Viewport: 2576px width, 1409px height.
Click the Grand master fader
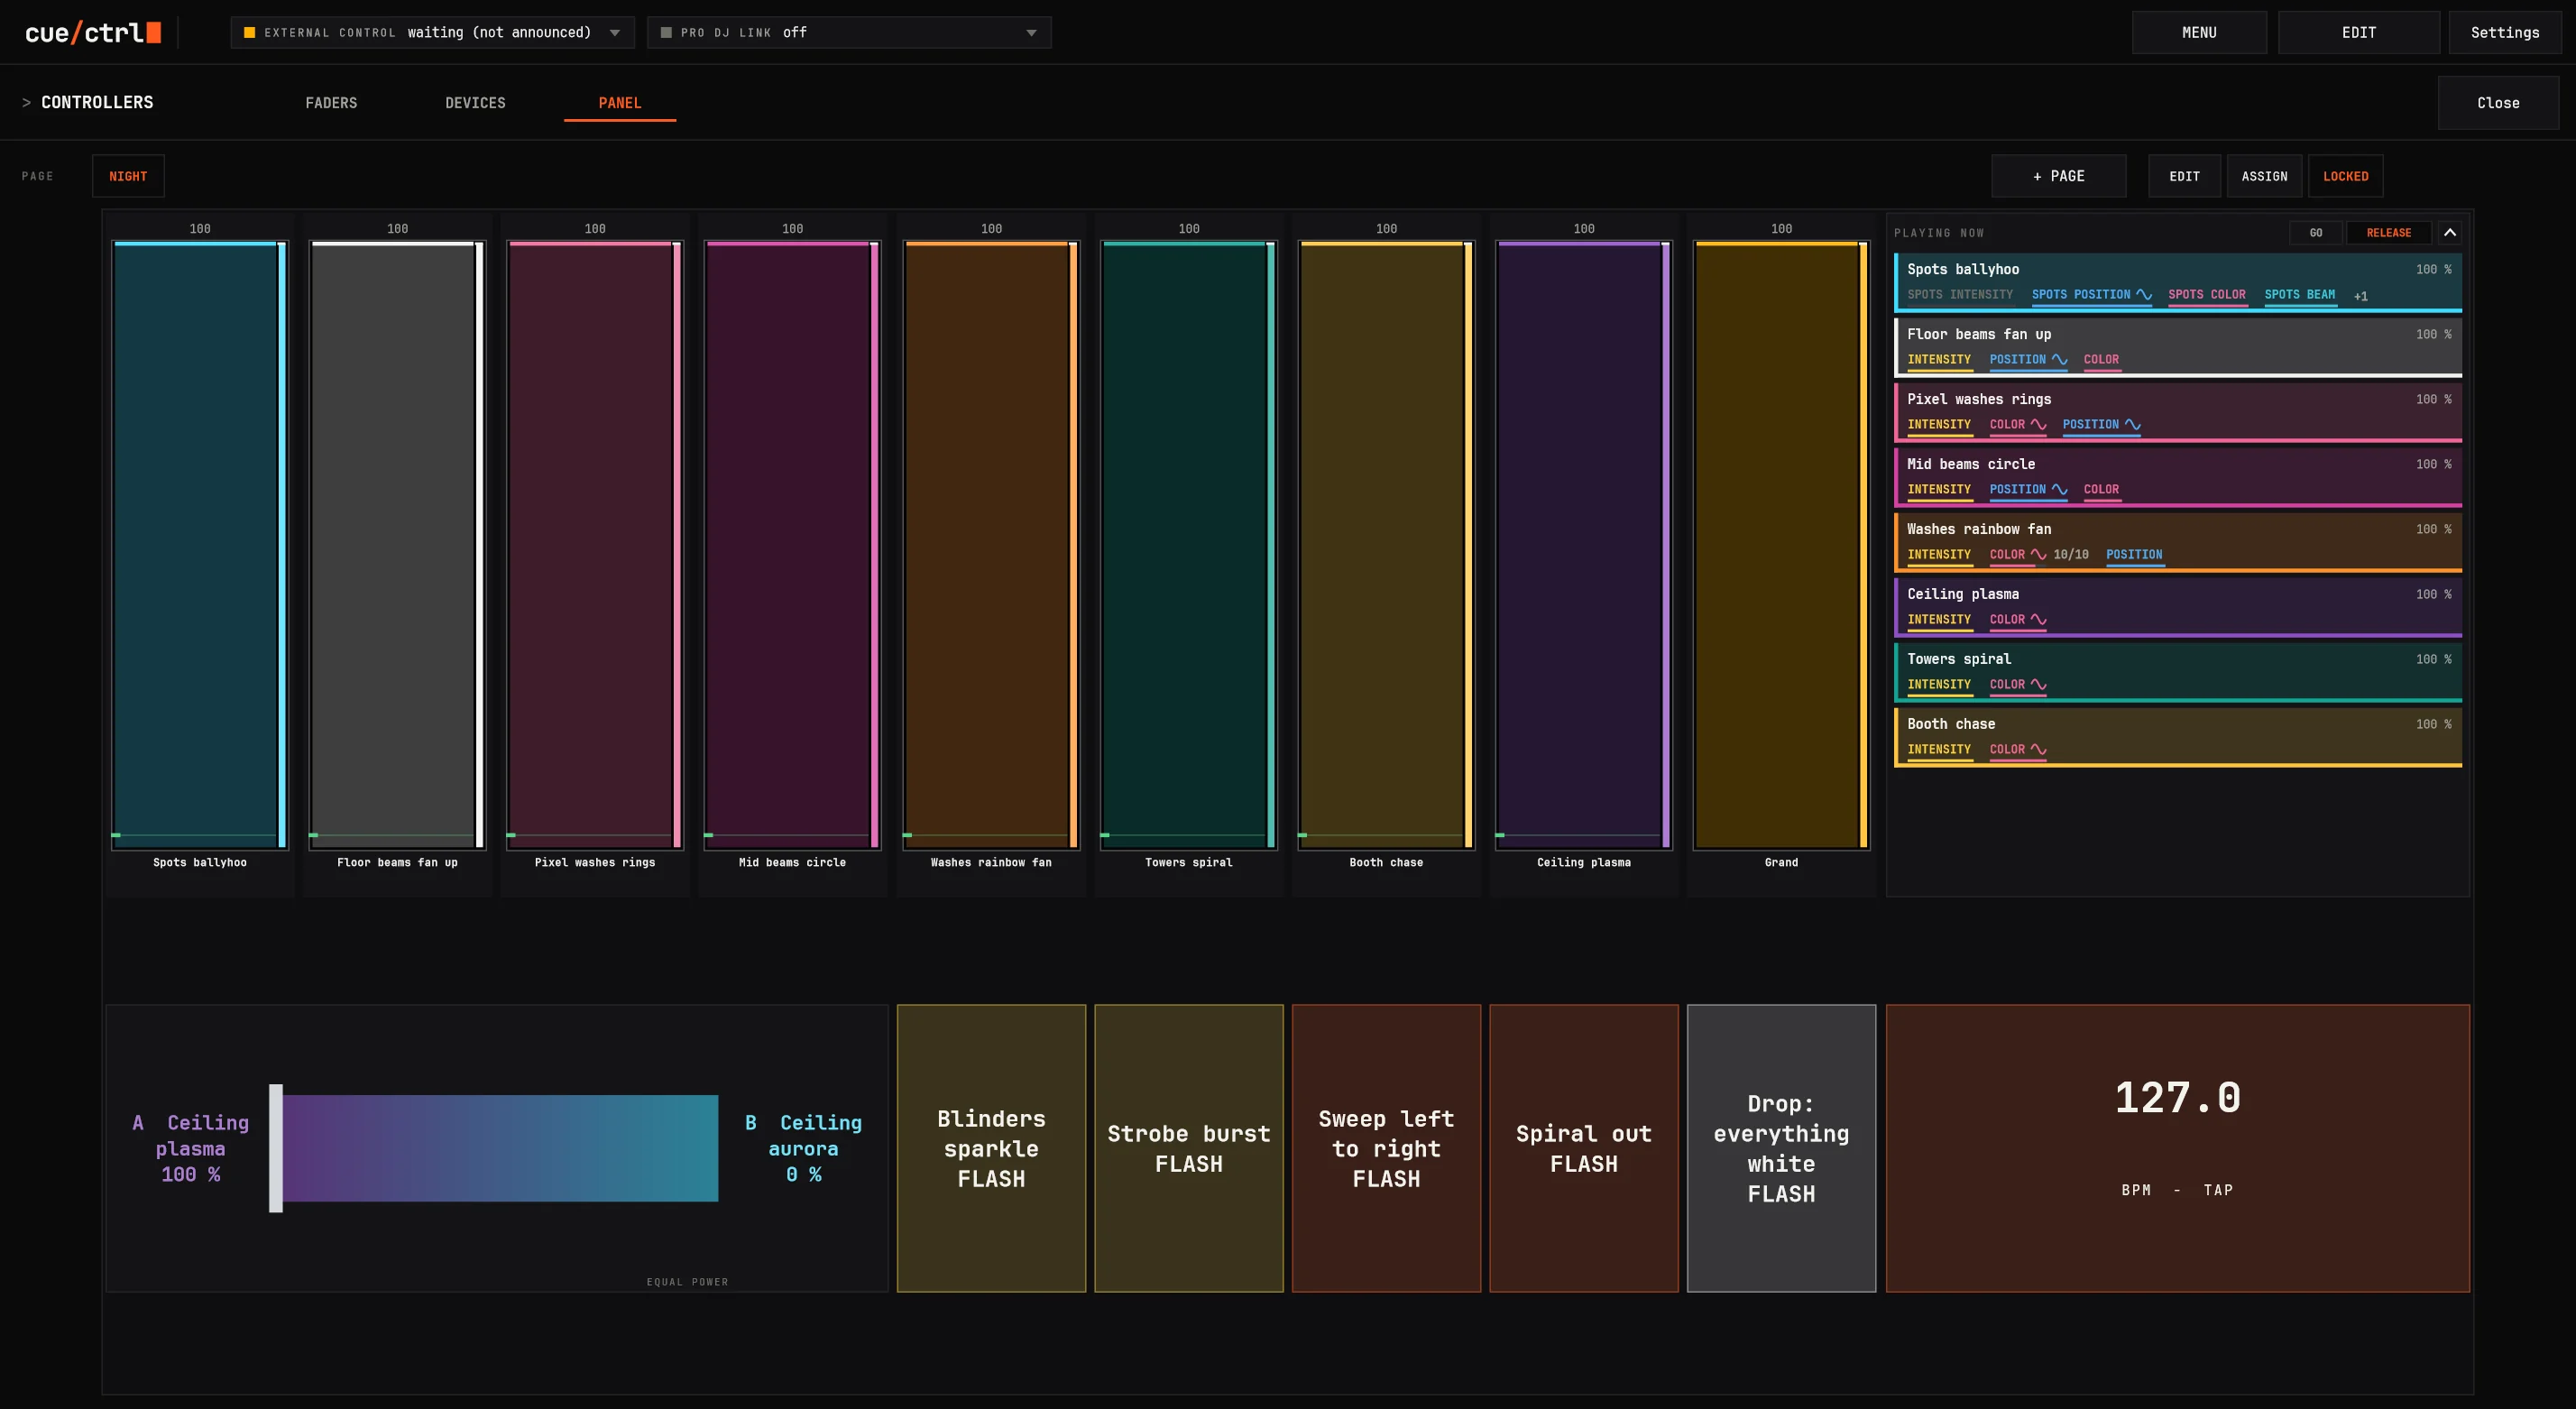click(x=1781, y=545)
